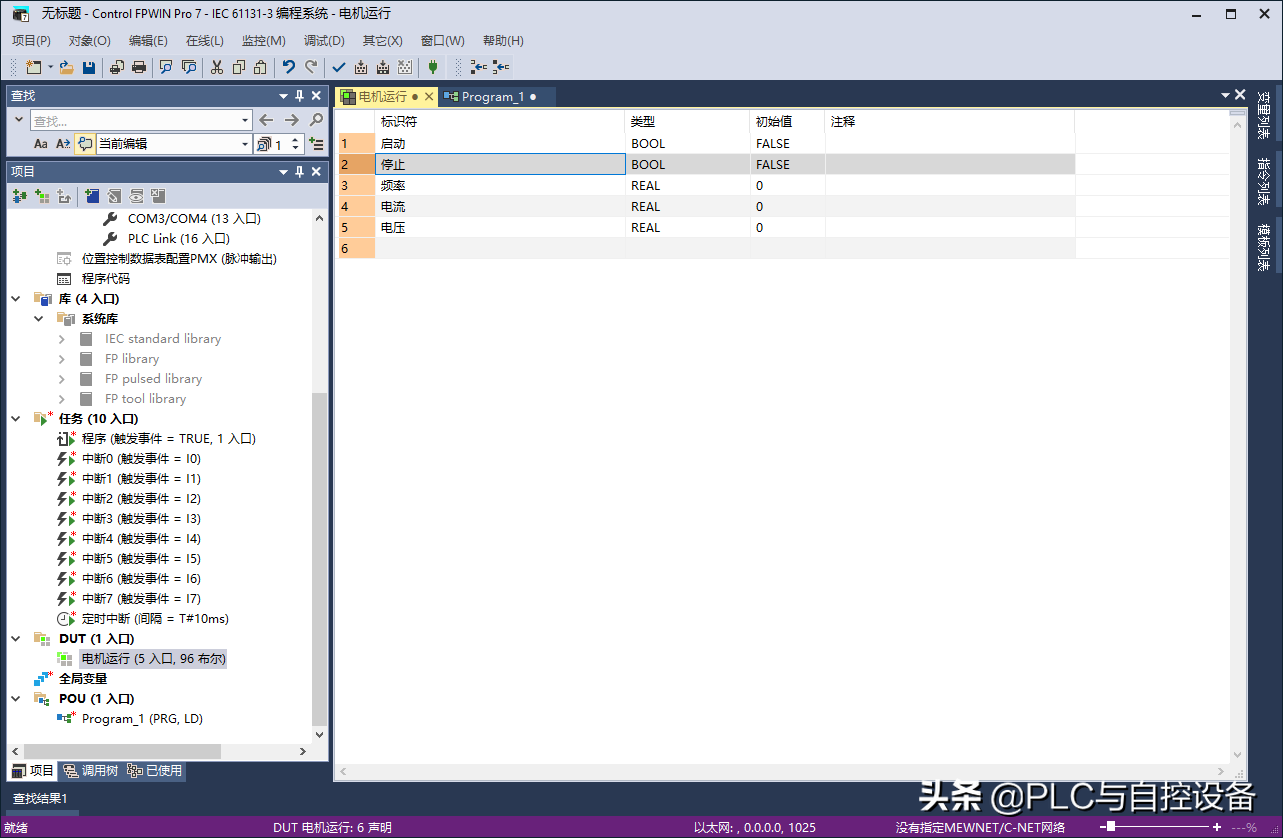Click the zoom slider handle in status bar
This screenshot has width=1283, height=838.
click(x=1111, y=827)
